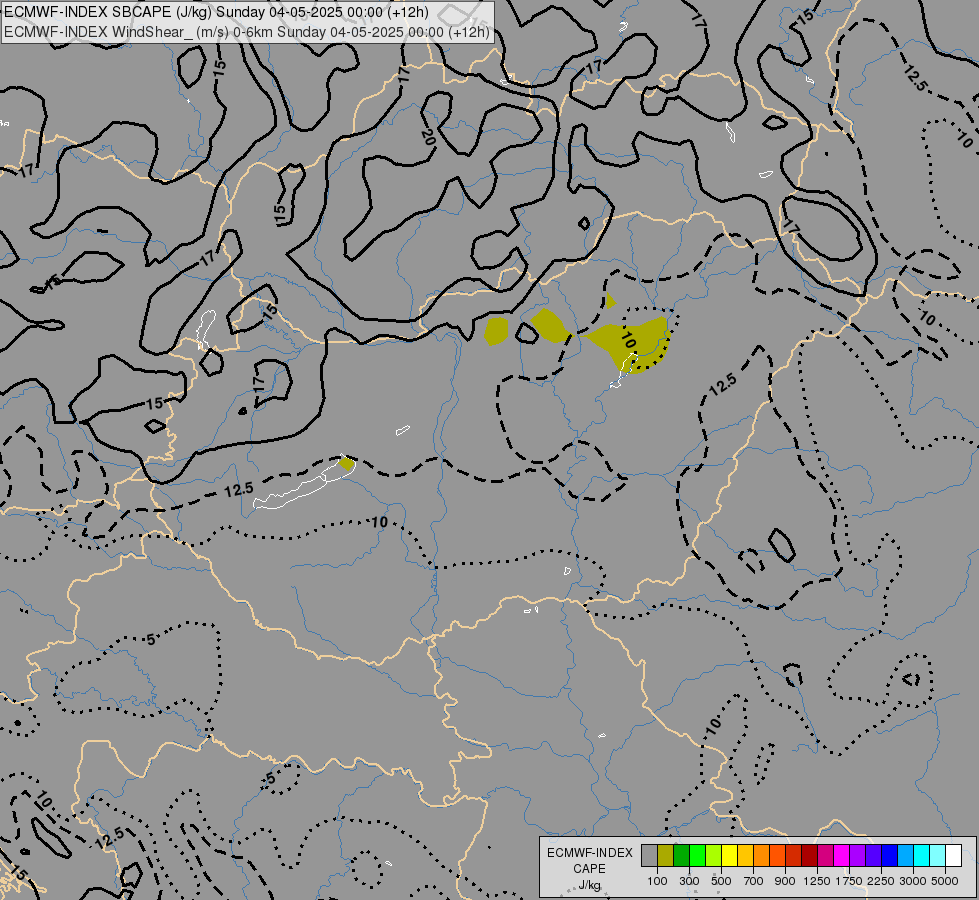Pick the amber swatch left of 700

click(745, 856)
